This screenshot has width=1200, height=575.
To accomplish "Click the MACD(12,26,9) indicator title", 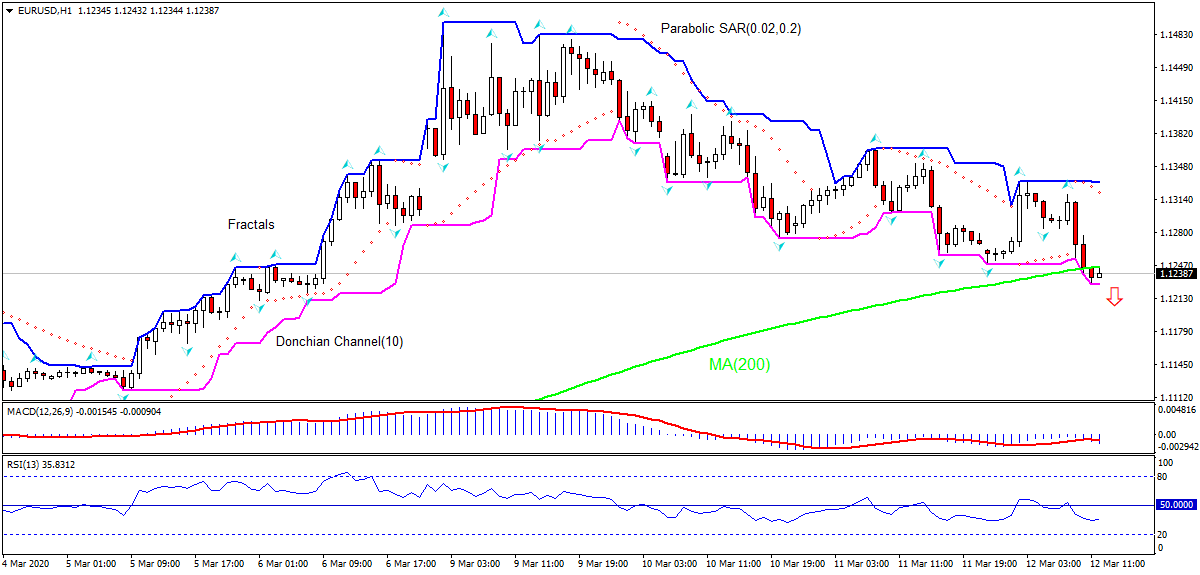I will 42,411.
